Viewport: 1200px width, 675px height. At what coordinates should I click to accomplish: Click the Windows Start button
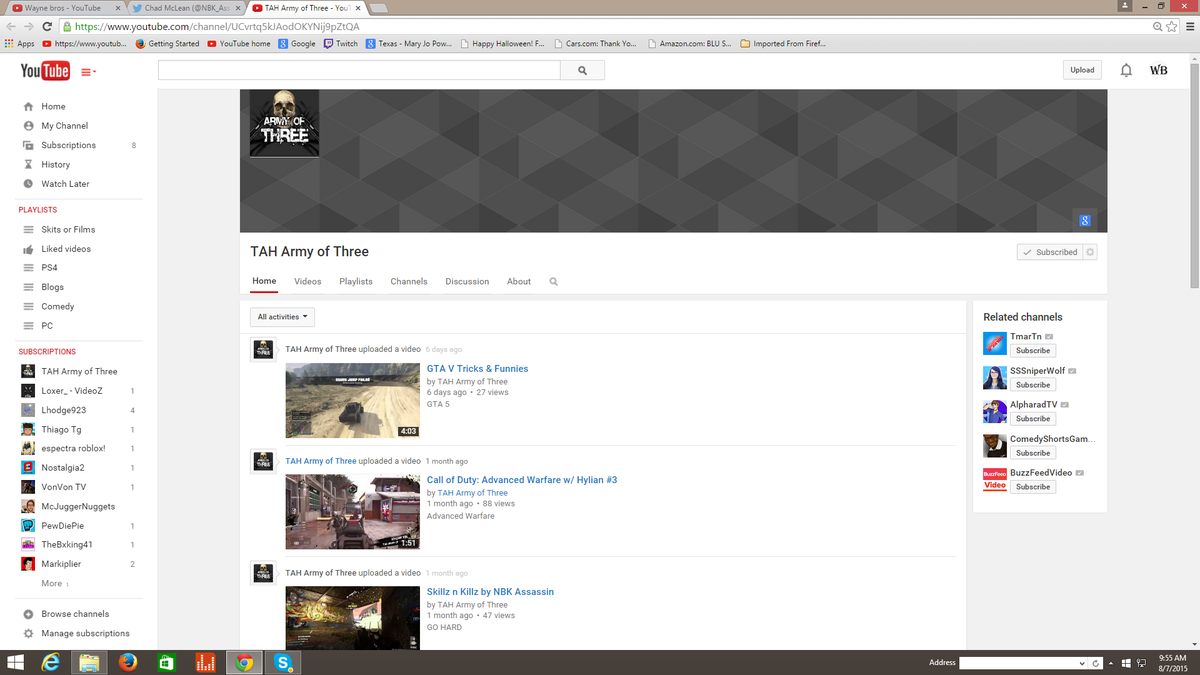15,662
